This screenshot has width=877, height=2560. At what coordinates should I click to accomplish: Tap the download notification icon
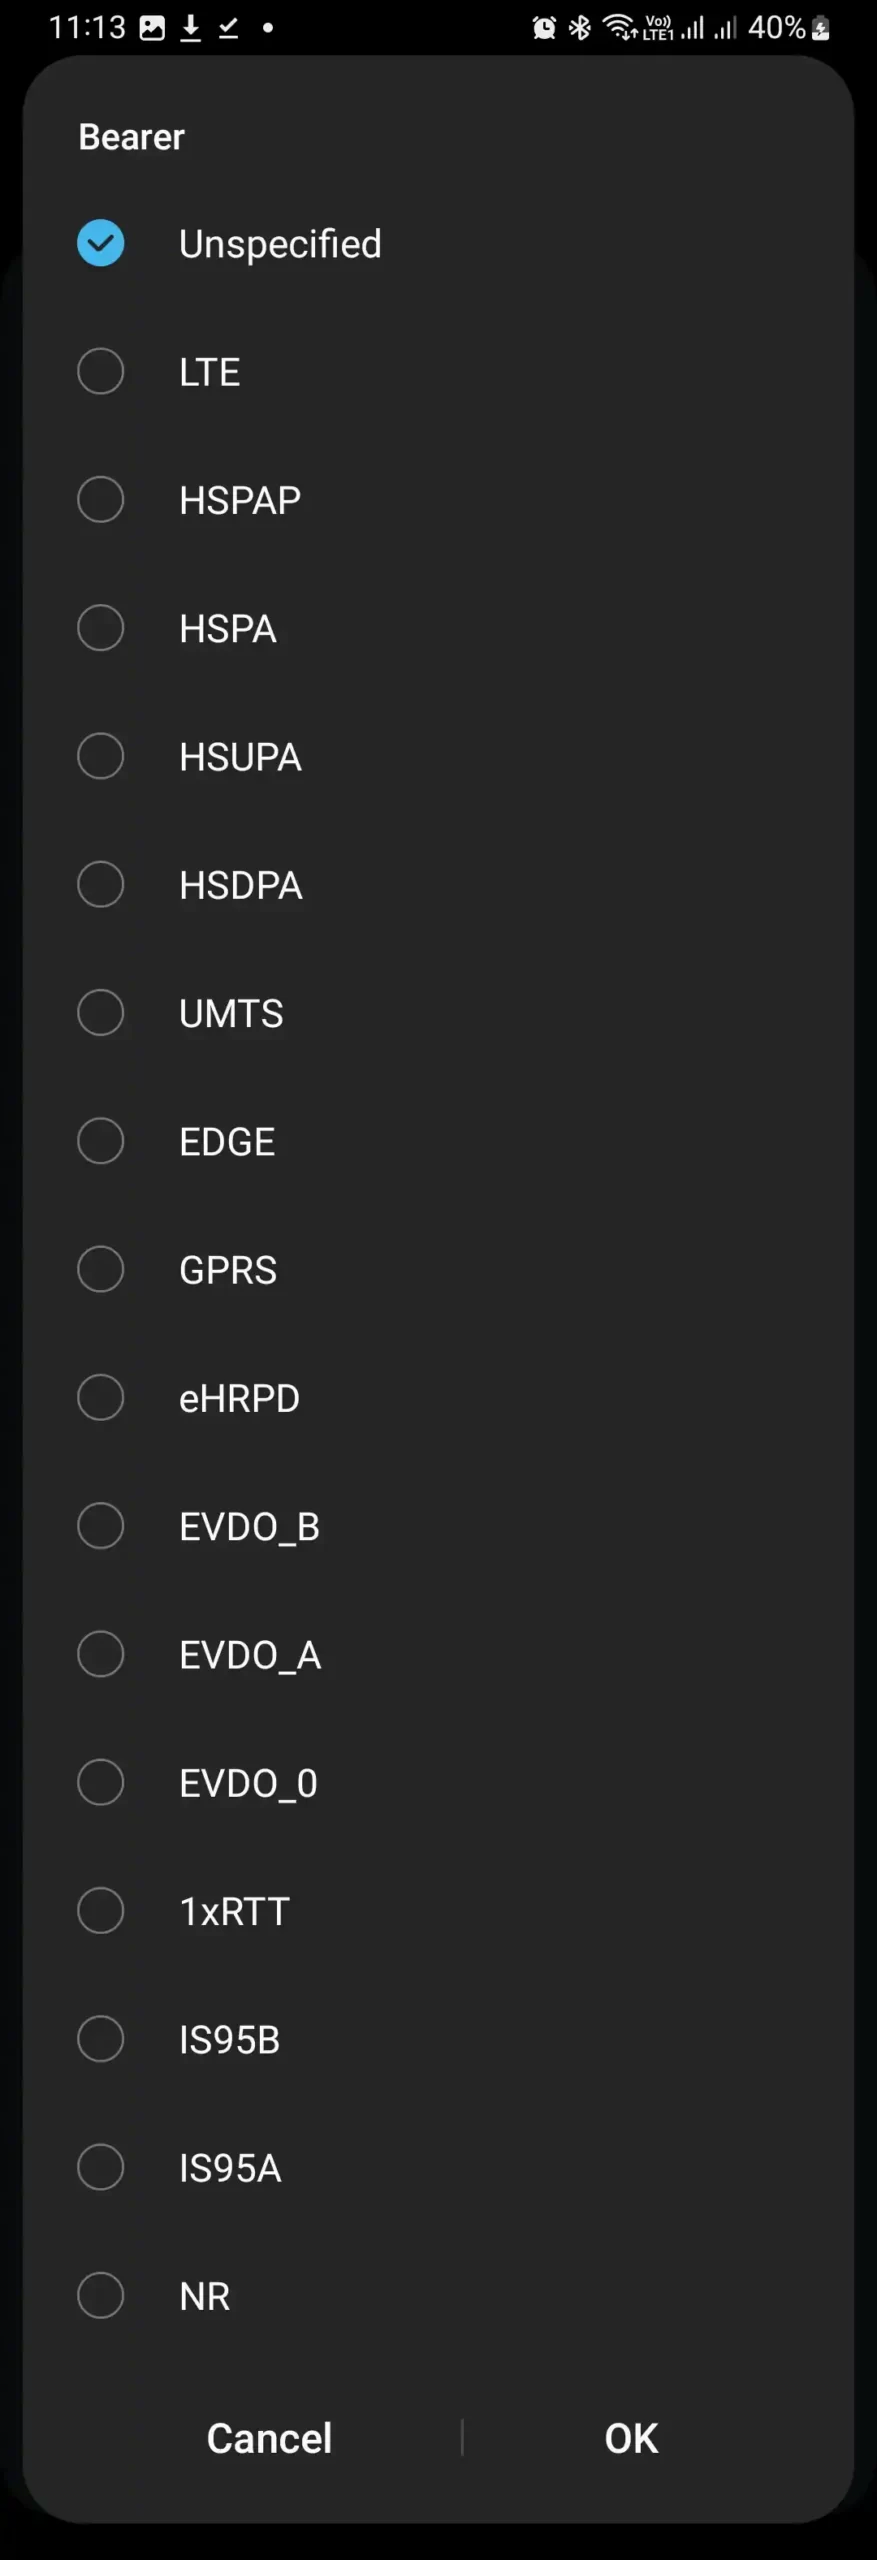click(189, 27)
